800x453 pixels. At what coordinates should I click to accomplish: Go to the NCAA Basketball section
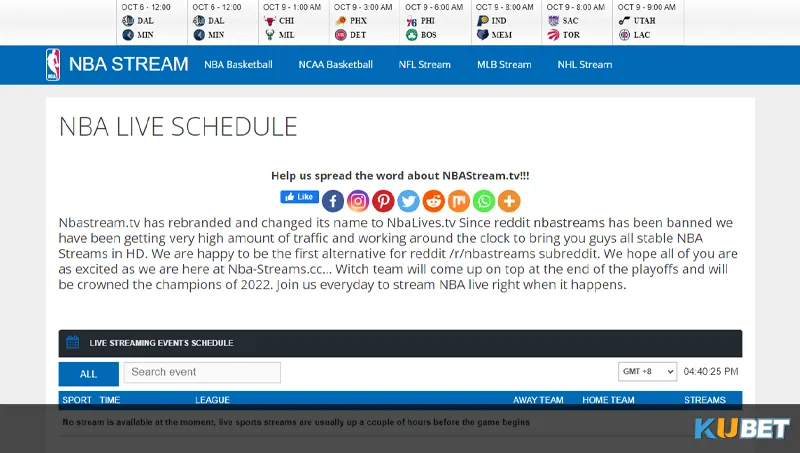(x=335, y=65)
